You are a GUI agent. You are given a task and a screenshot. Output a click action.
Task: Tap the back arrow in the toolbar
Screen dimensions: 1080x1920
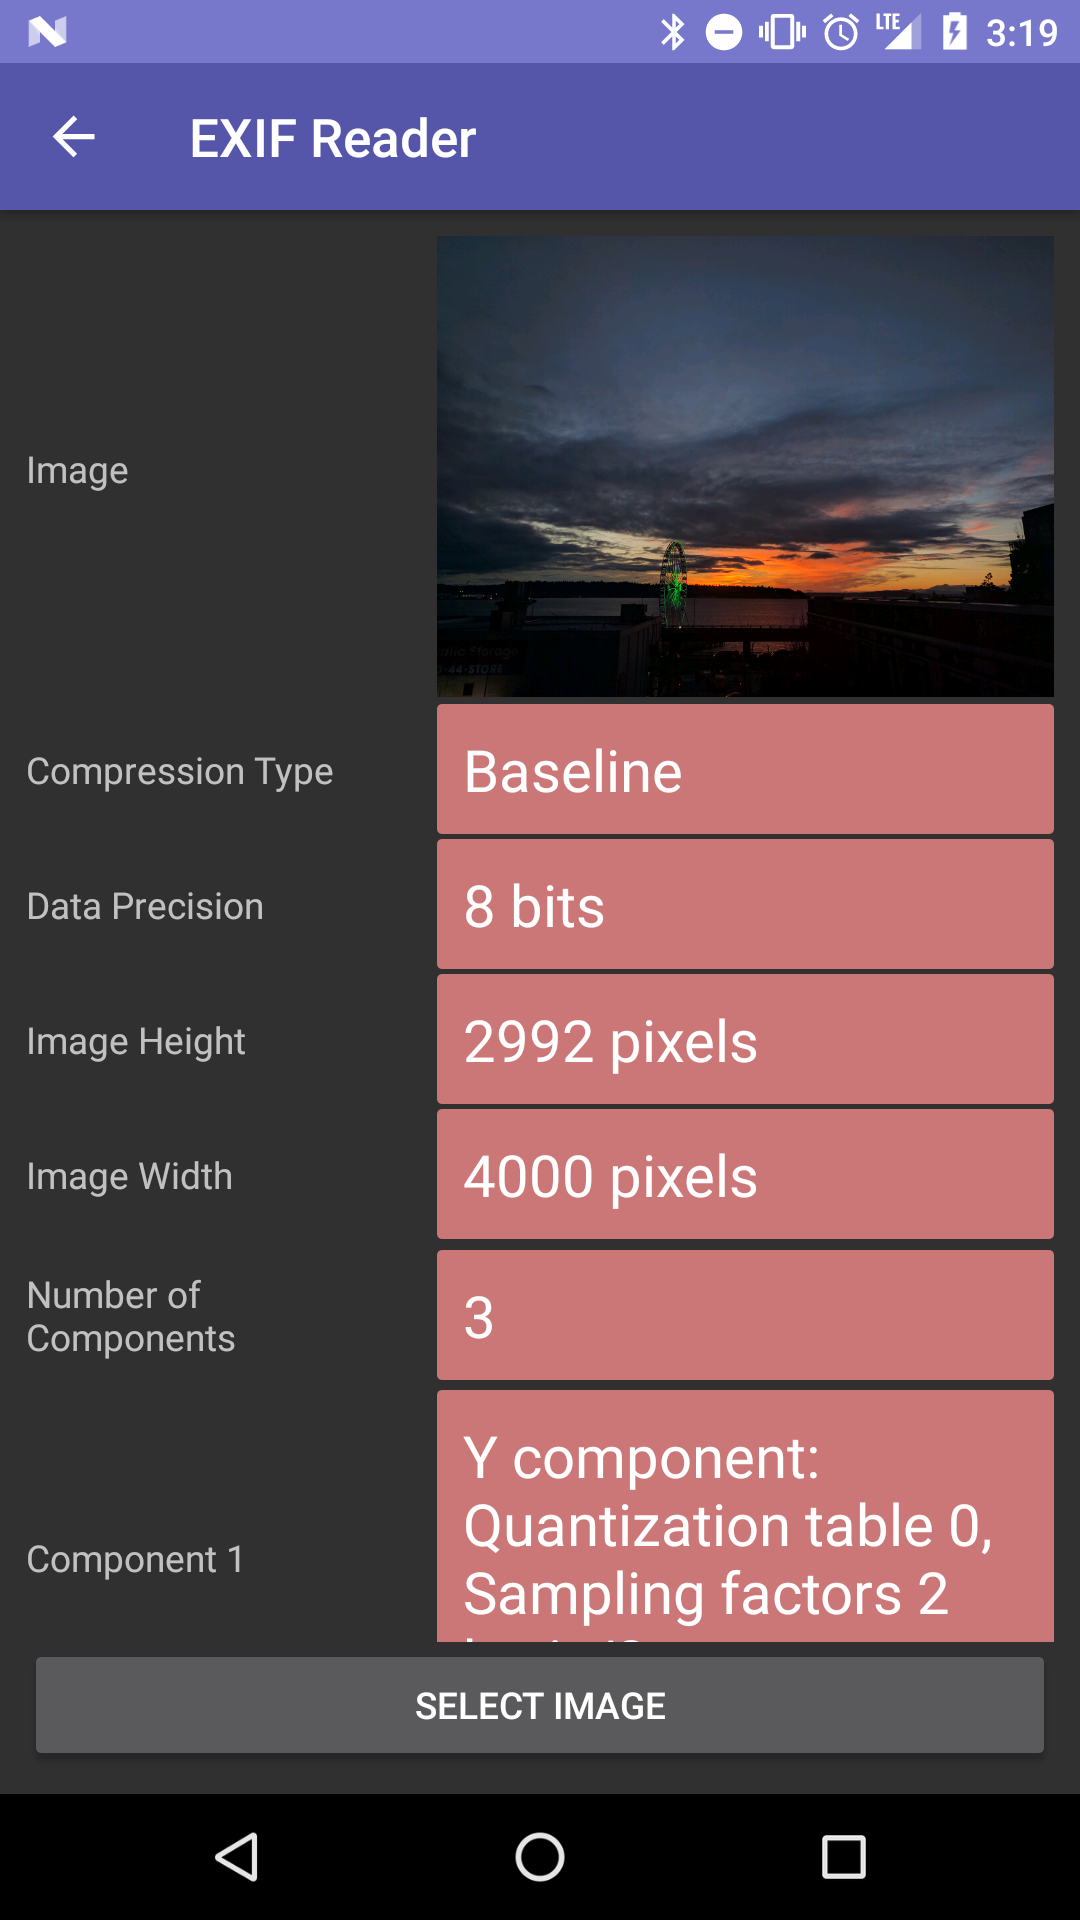(74, 137)
